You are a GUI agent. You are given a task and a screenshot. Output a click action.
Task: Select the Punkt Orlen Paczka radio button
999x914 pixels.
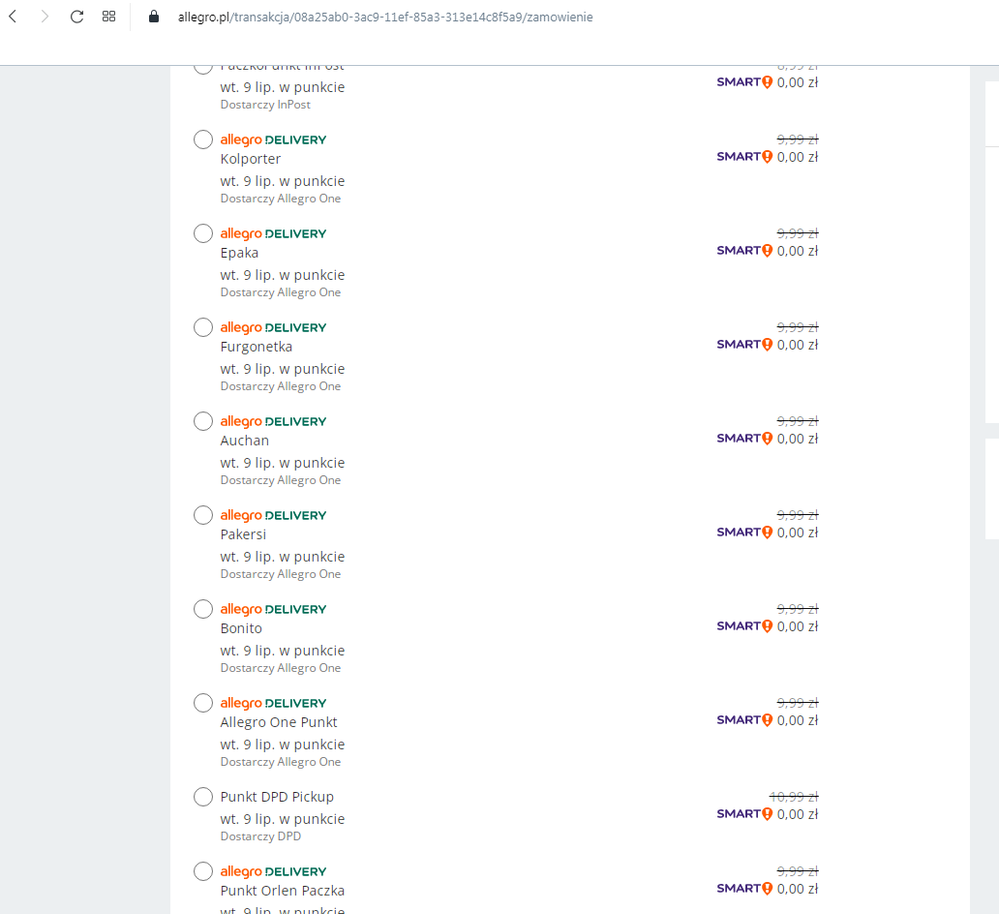pos(203,871)
